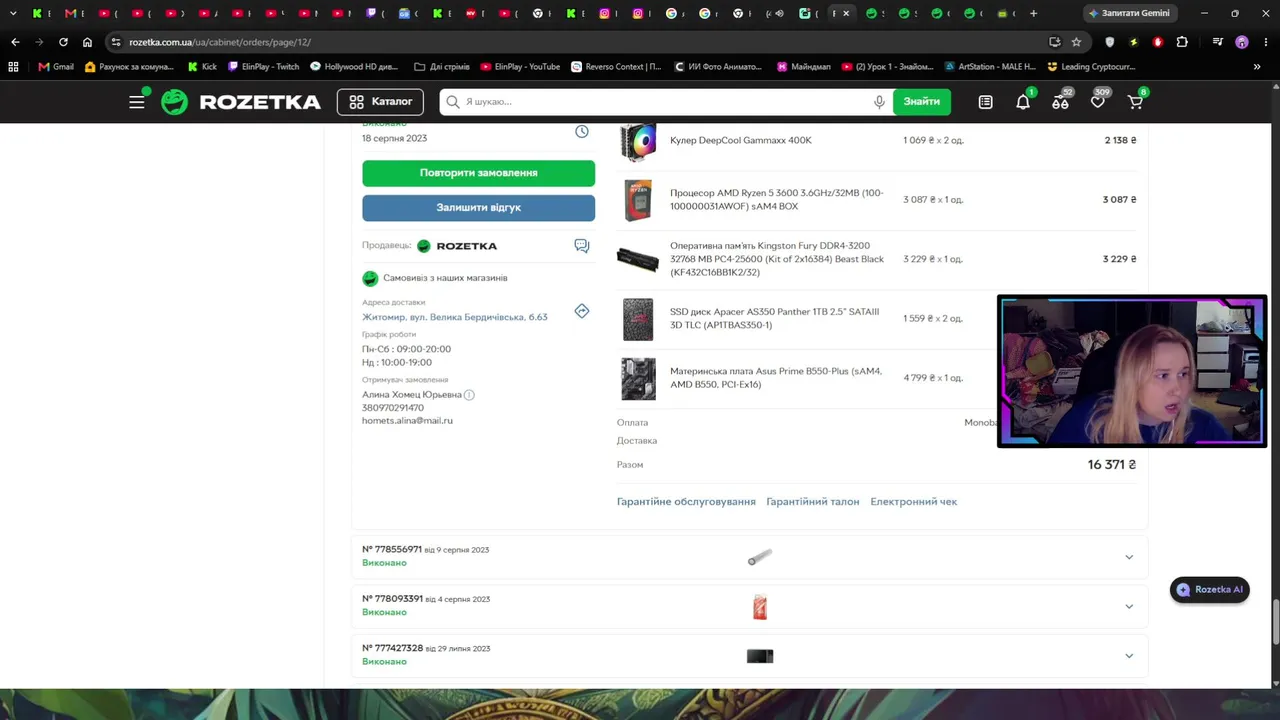
Task: Click the total price 16 371 ₴
Action: (x=1112, y=465)
